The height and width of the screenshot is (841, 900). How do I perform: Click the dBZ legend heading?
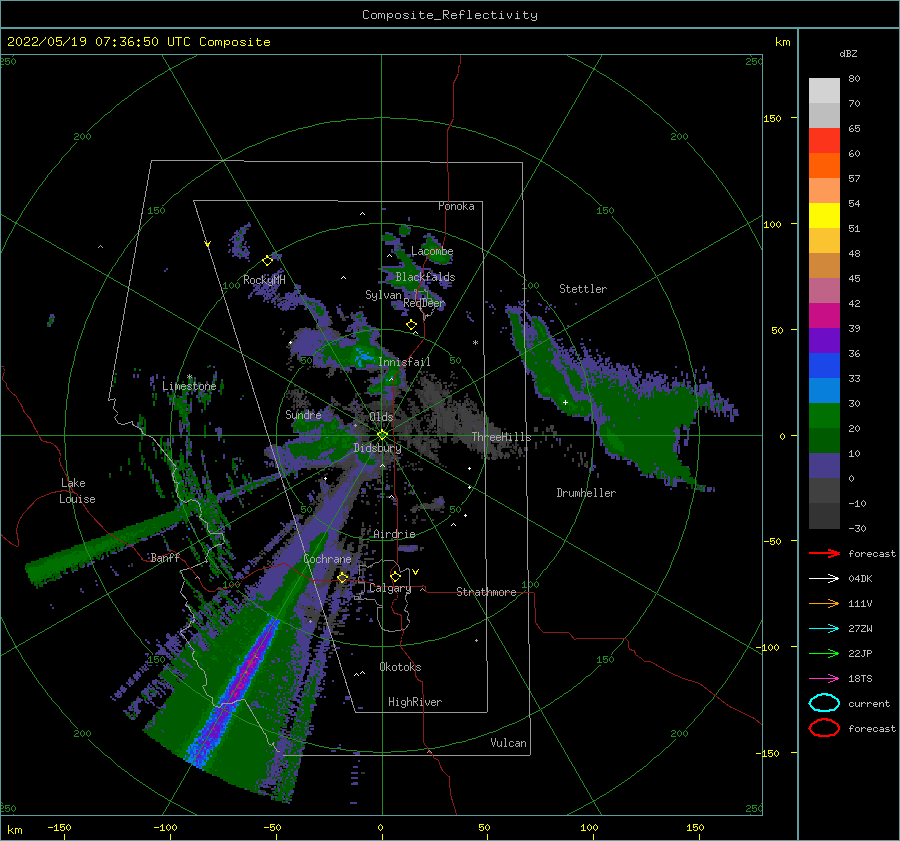pyautogui.click(x=848, y=53)
